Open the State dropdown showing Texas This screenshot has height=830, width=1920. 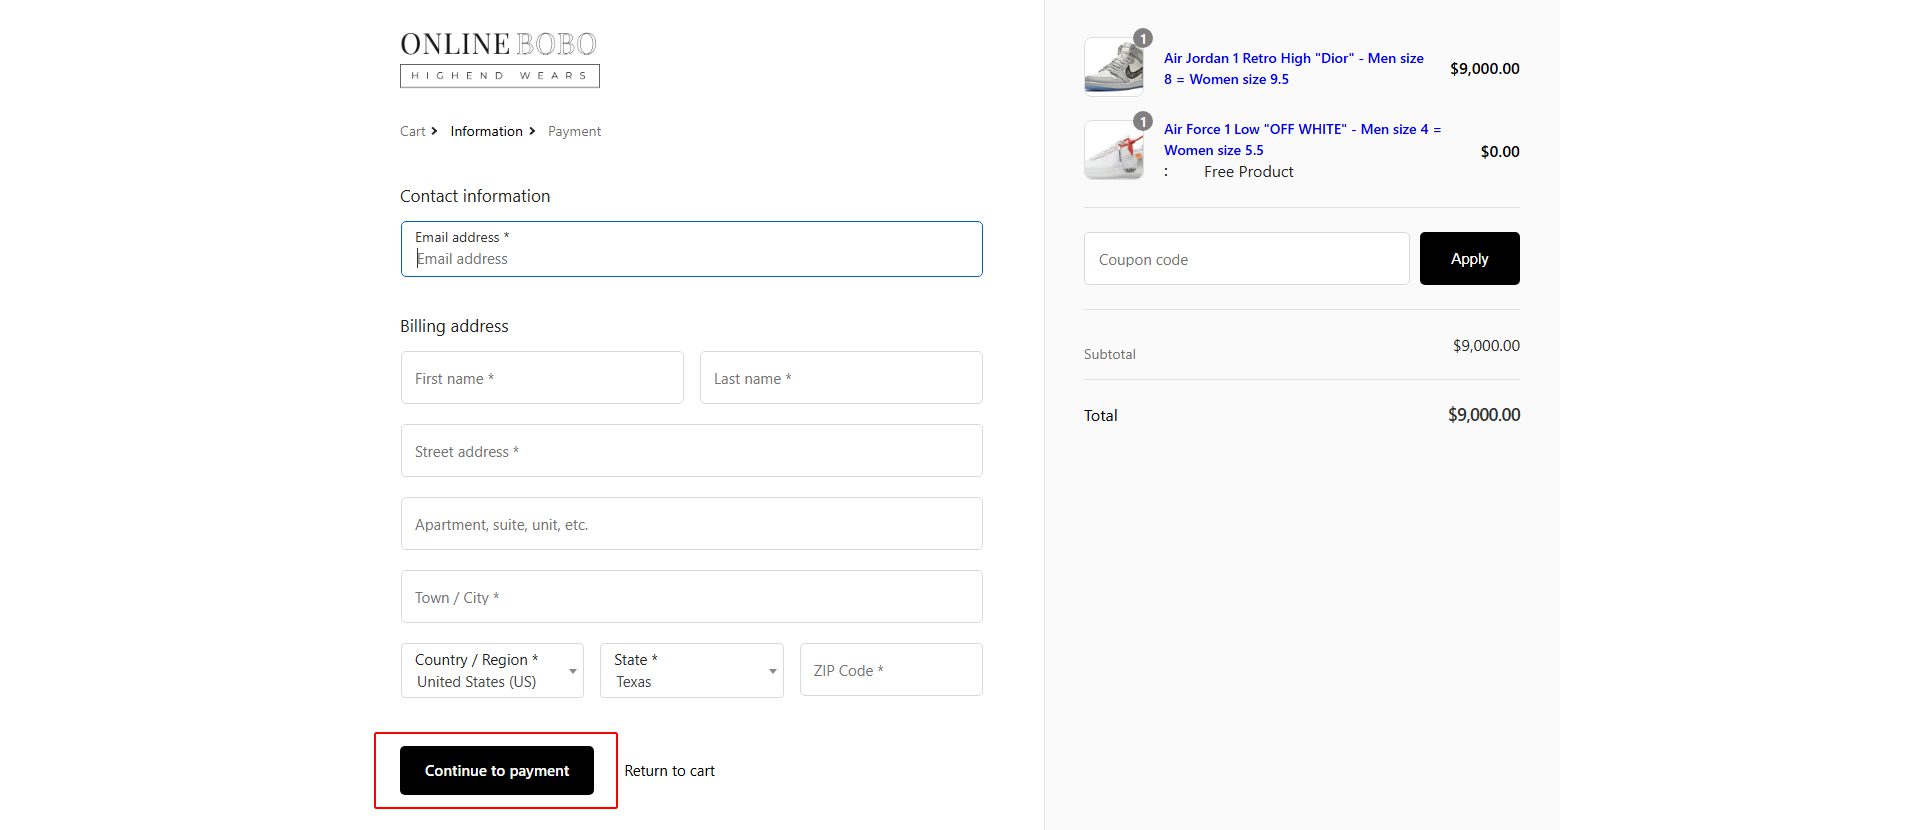click(691, 670)
